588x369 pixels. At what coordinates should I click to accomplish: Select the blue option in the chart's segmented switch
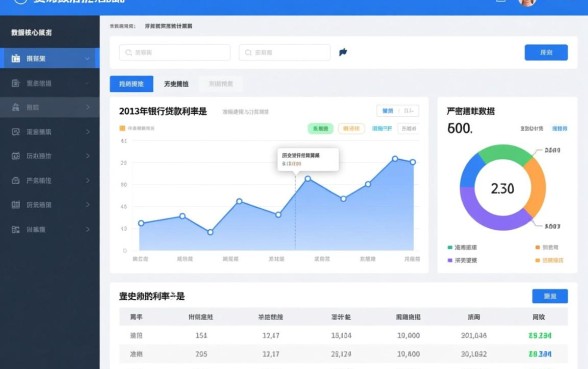[x=387, y=111]
